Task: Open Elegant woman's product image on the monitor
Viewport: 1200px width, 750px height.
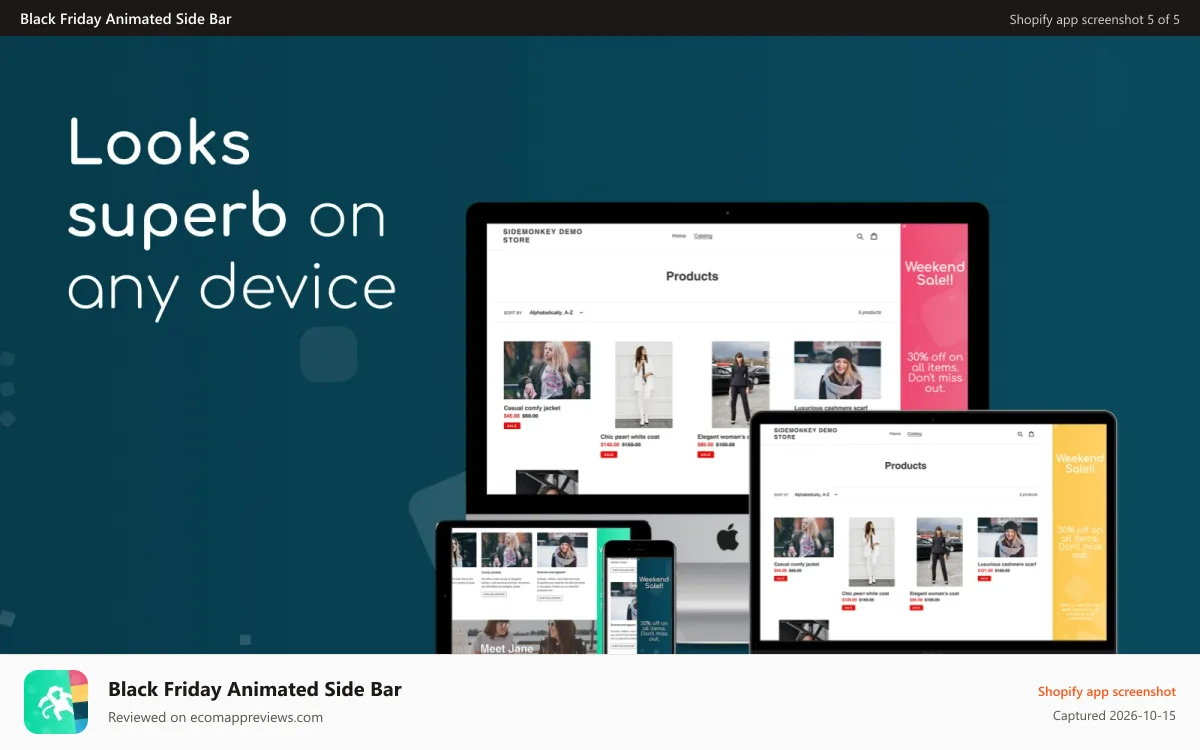Action: pos(741,385)
